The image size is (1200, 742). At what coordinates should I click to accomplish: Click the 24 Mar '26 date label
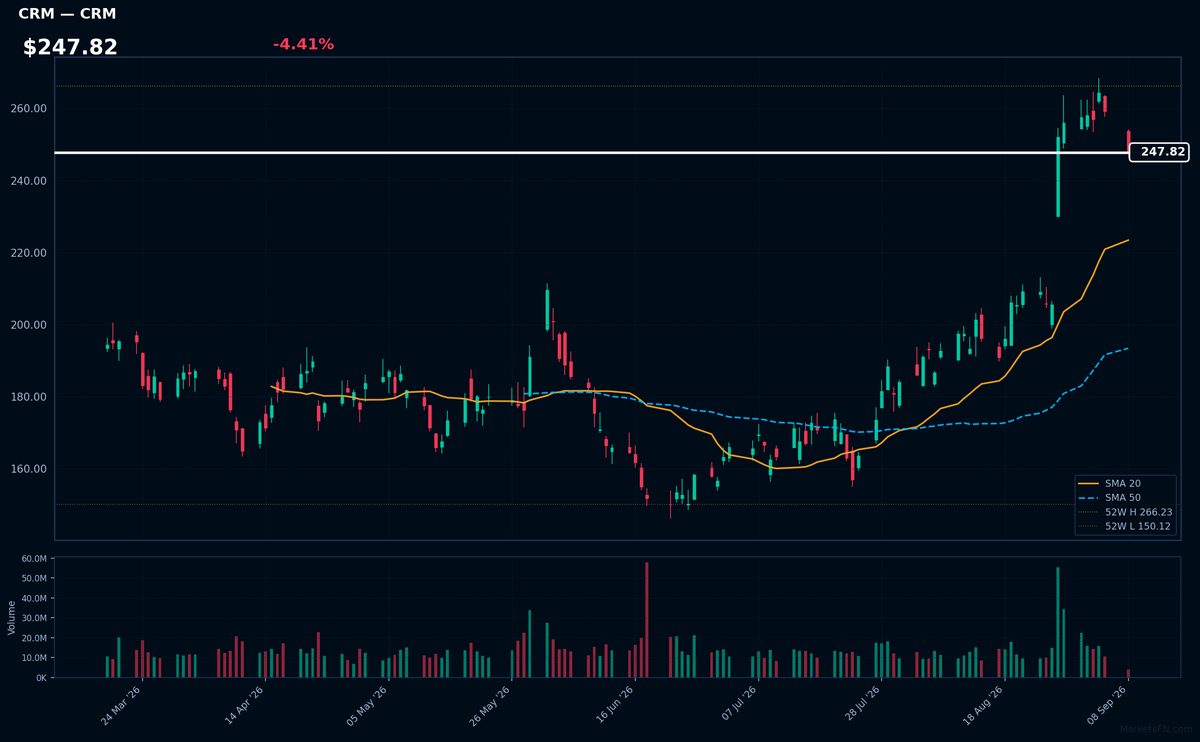(121, 705)
